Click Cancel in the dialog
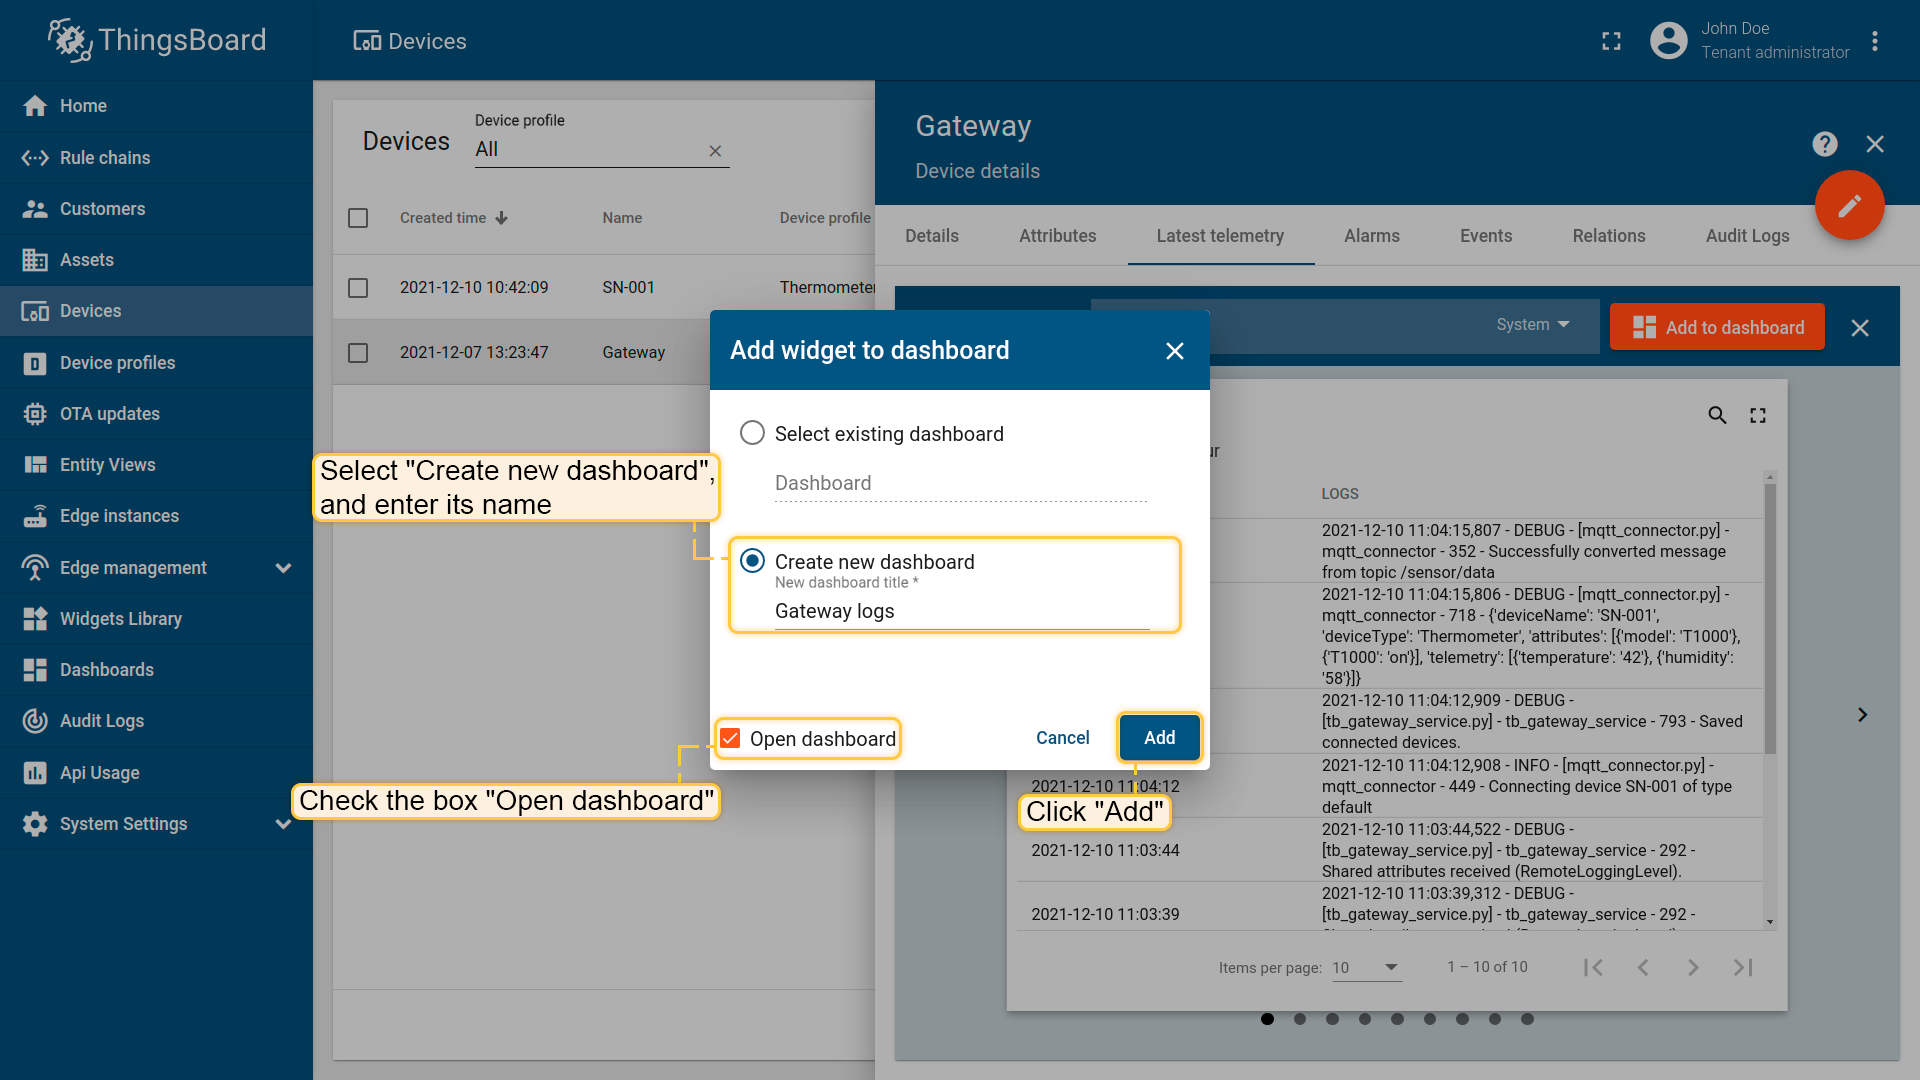The width and height of the screenshot is (1920, 1080). pyautogui.click(x=1063, y=738)
